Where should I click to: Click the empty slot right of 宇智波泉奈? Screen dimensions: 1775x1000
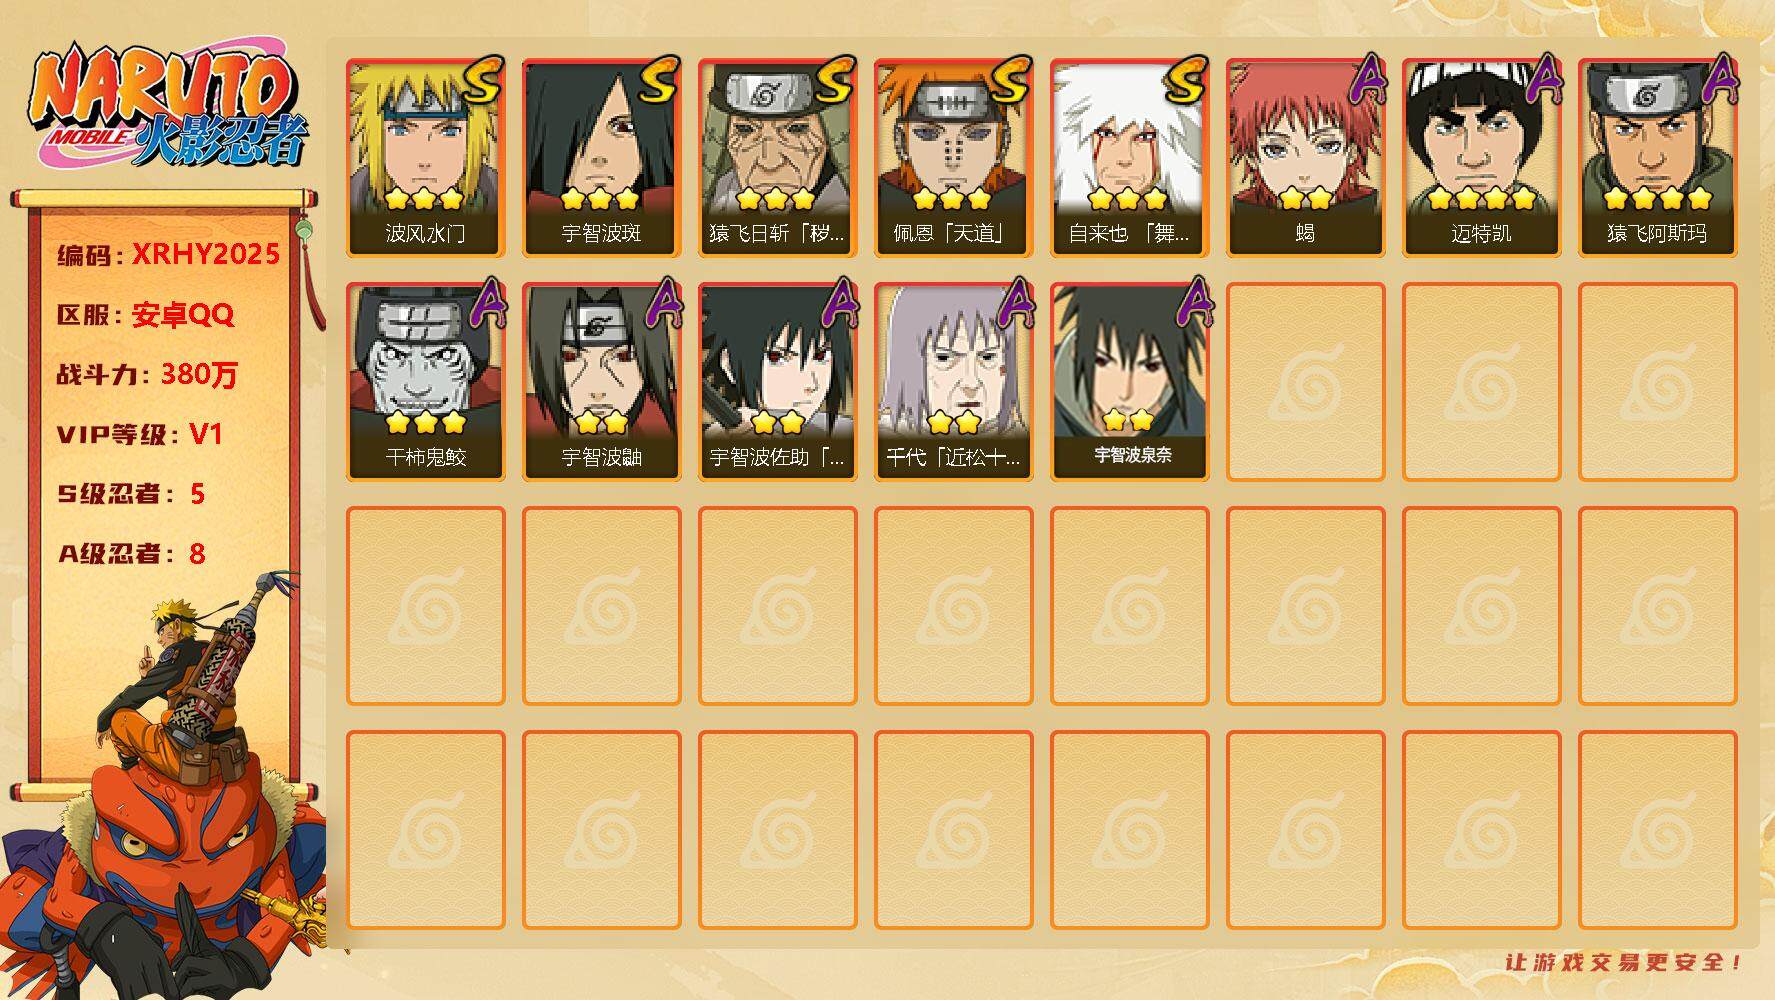point(1305,382)
